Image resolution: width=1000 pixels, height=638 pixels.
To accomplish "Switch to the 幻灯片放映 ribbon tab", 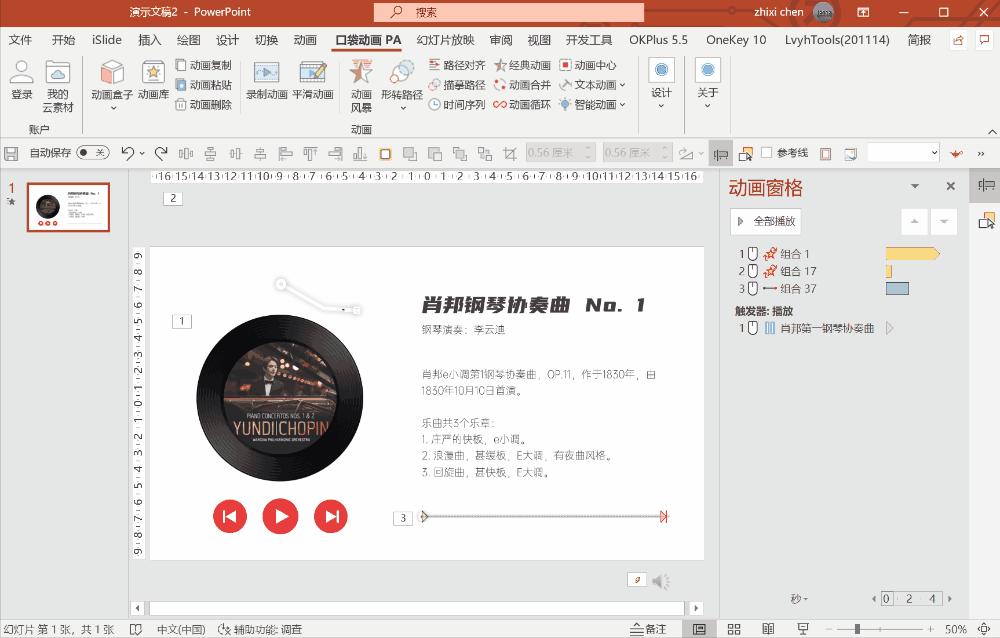I will [x=445, y=40].
